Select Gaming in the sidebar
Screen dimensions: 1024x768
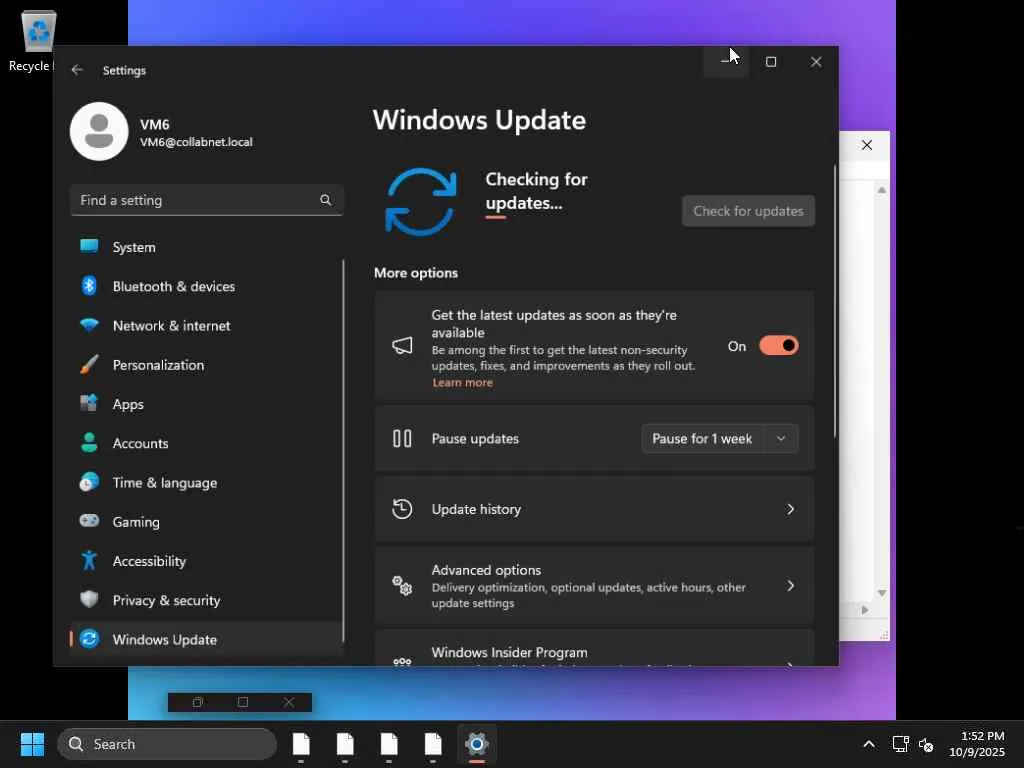[x=206, y=521]
